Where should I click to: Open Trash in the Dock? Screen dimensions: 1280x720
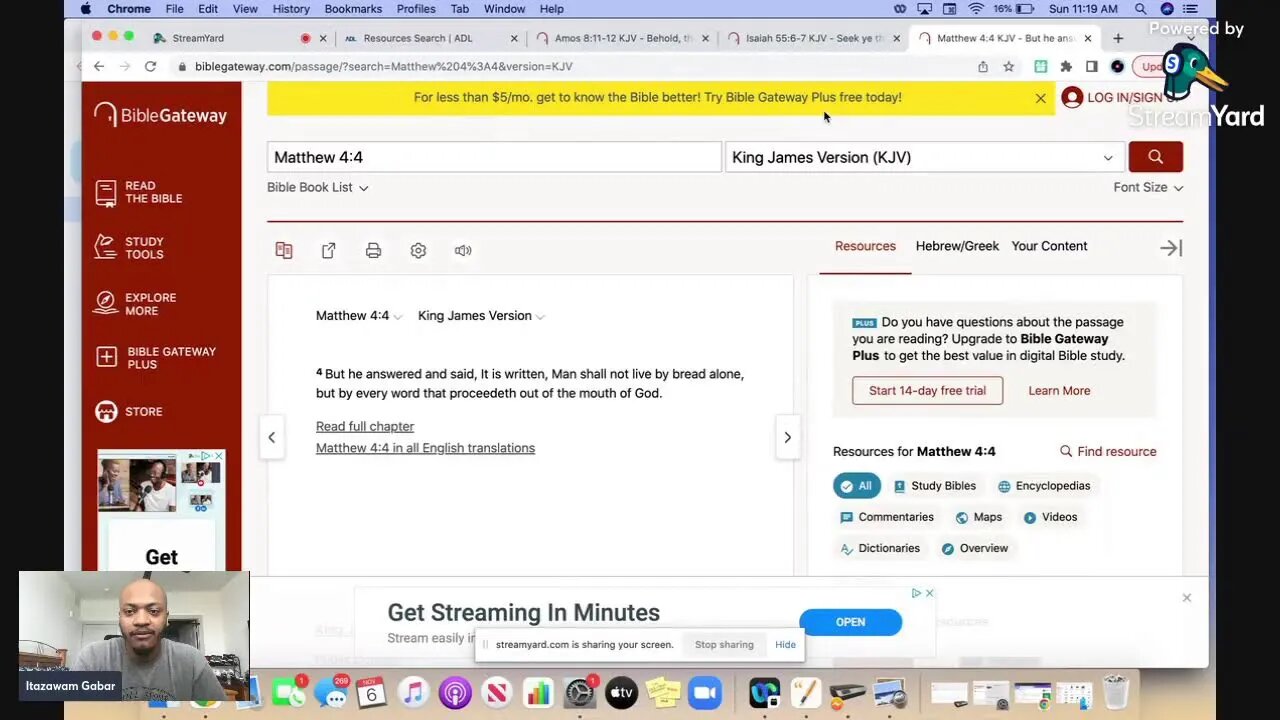[x=1115, y=692]
